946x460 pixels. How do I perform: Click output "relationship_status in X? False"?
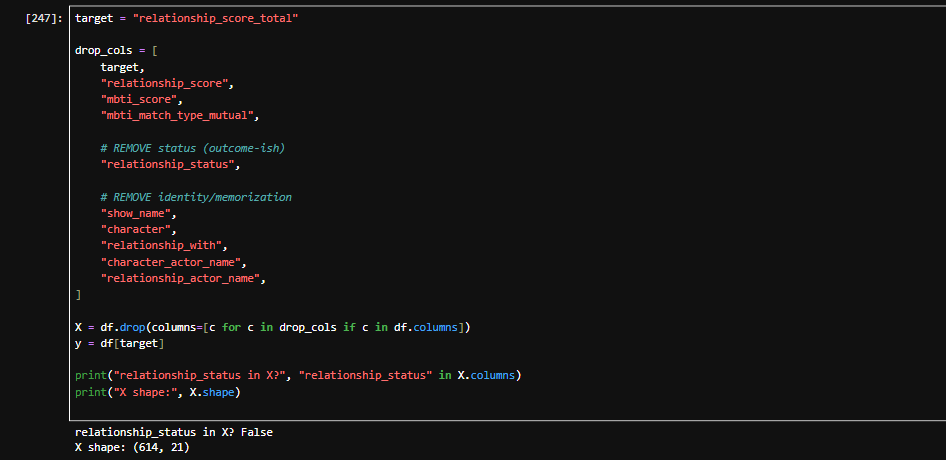coord(174,432)
